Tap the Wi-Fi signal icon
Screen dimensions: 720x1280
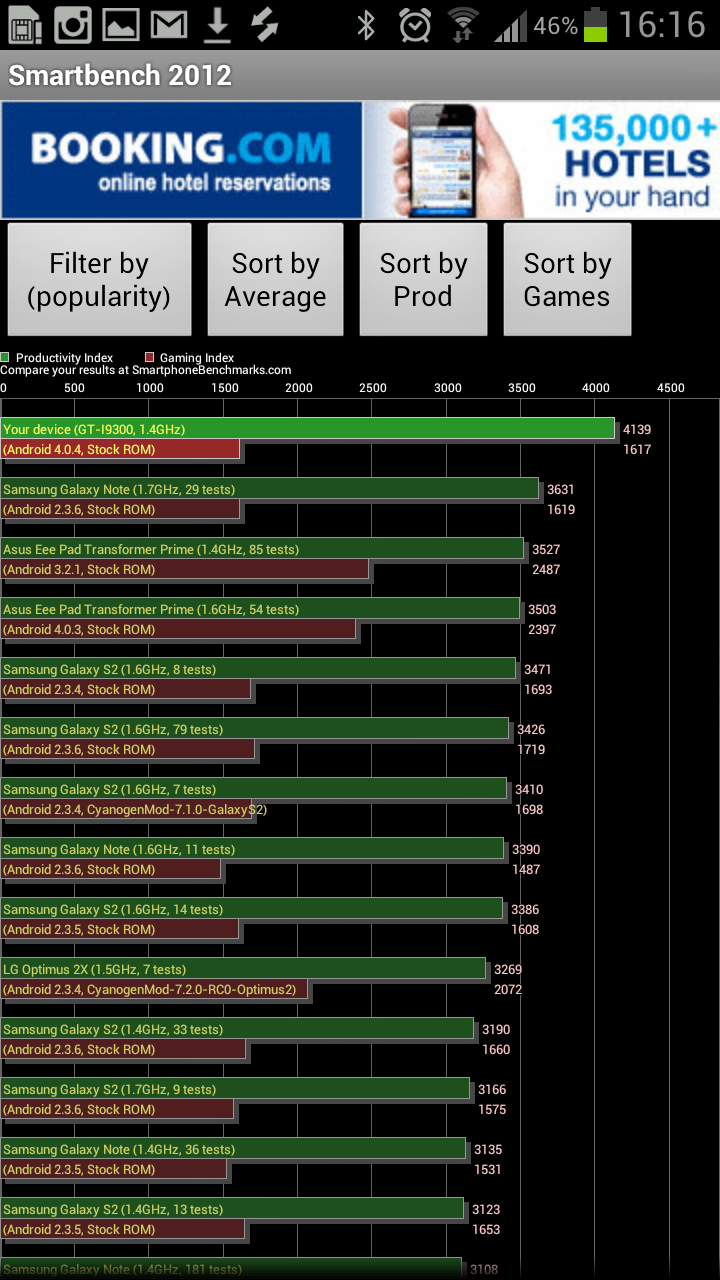[x=462, y=25]
